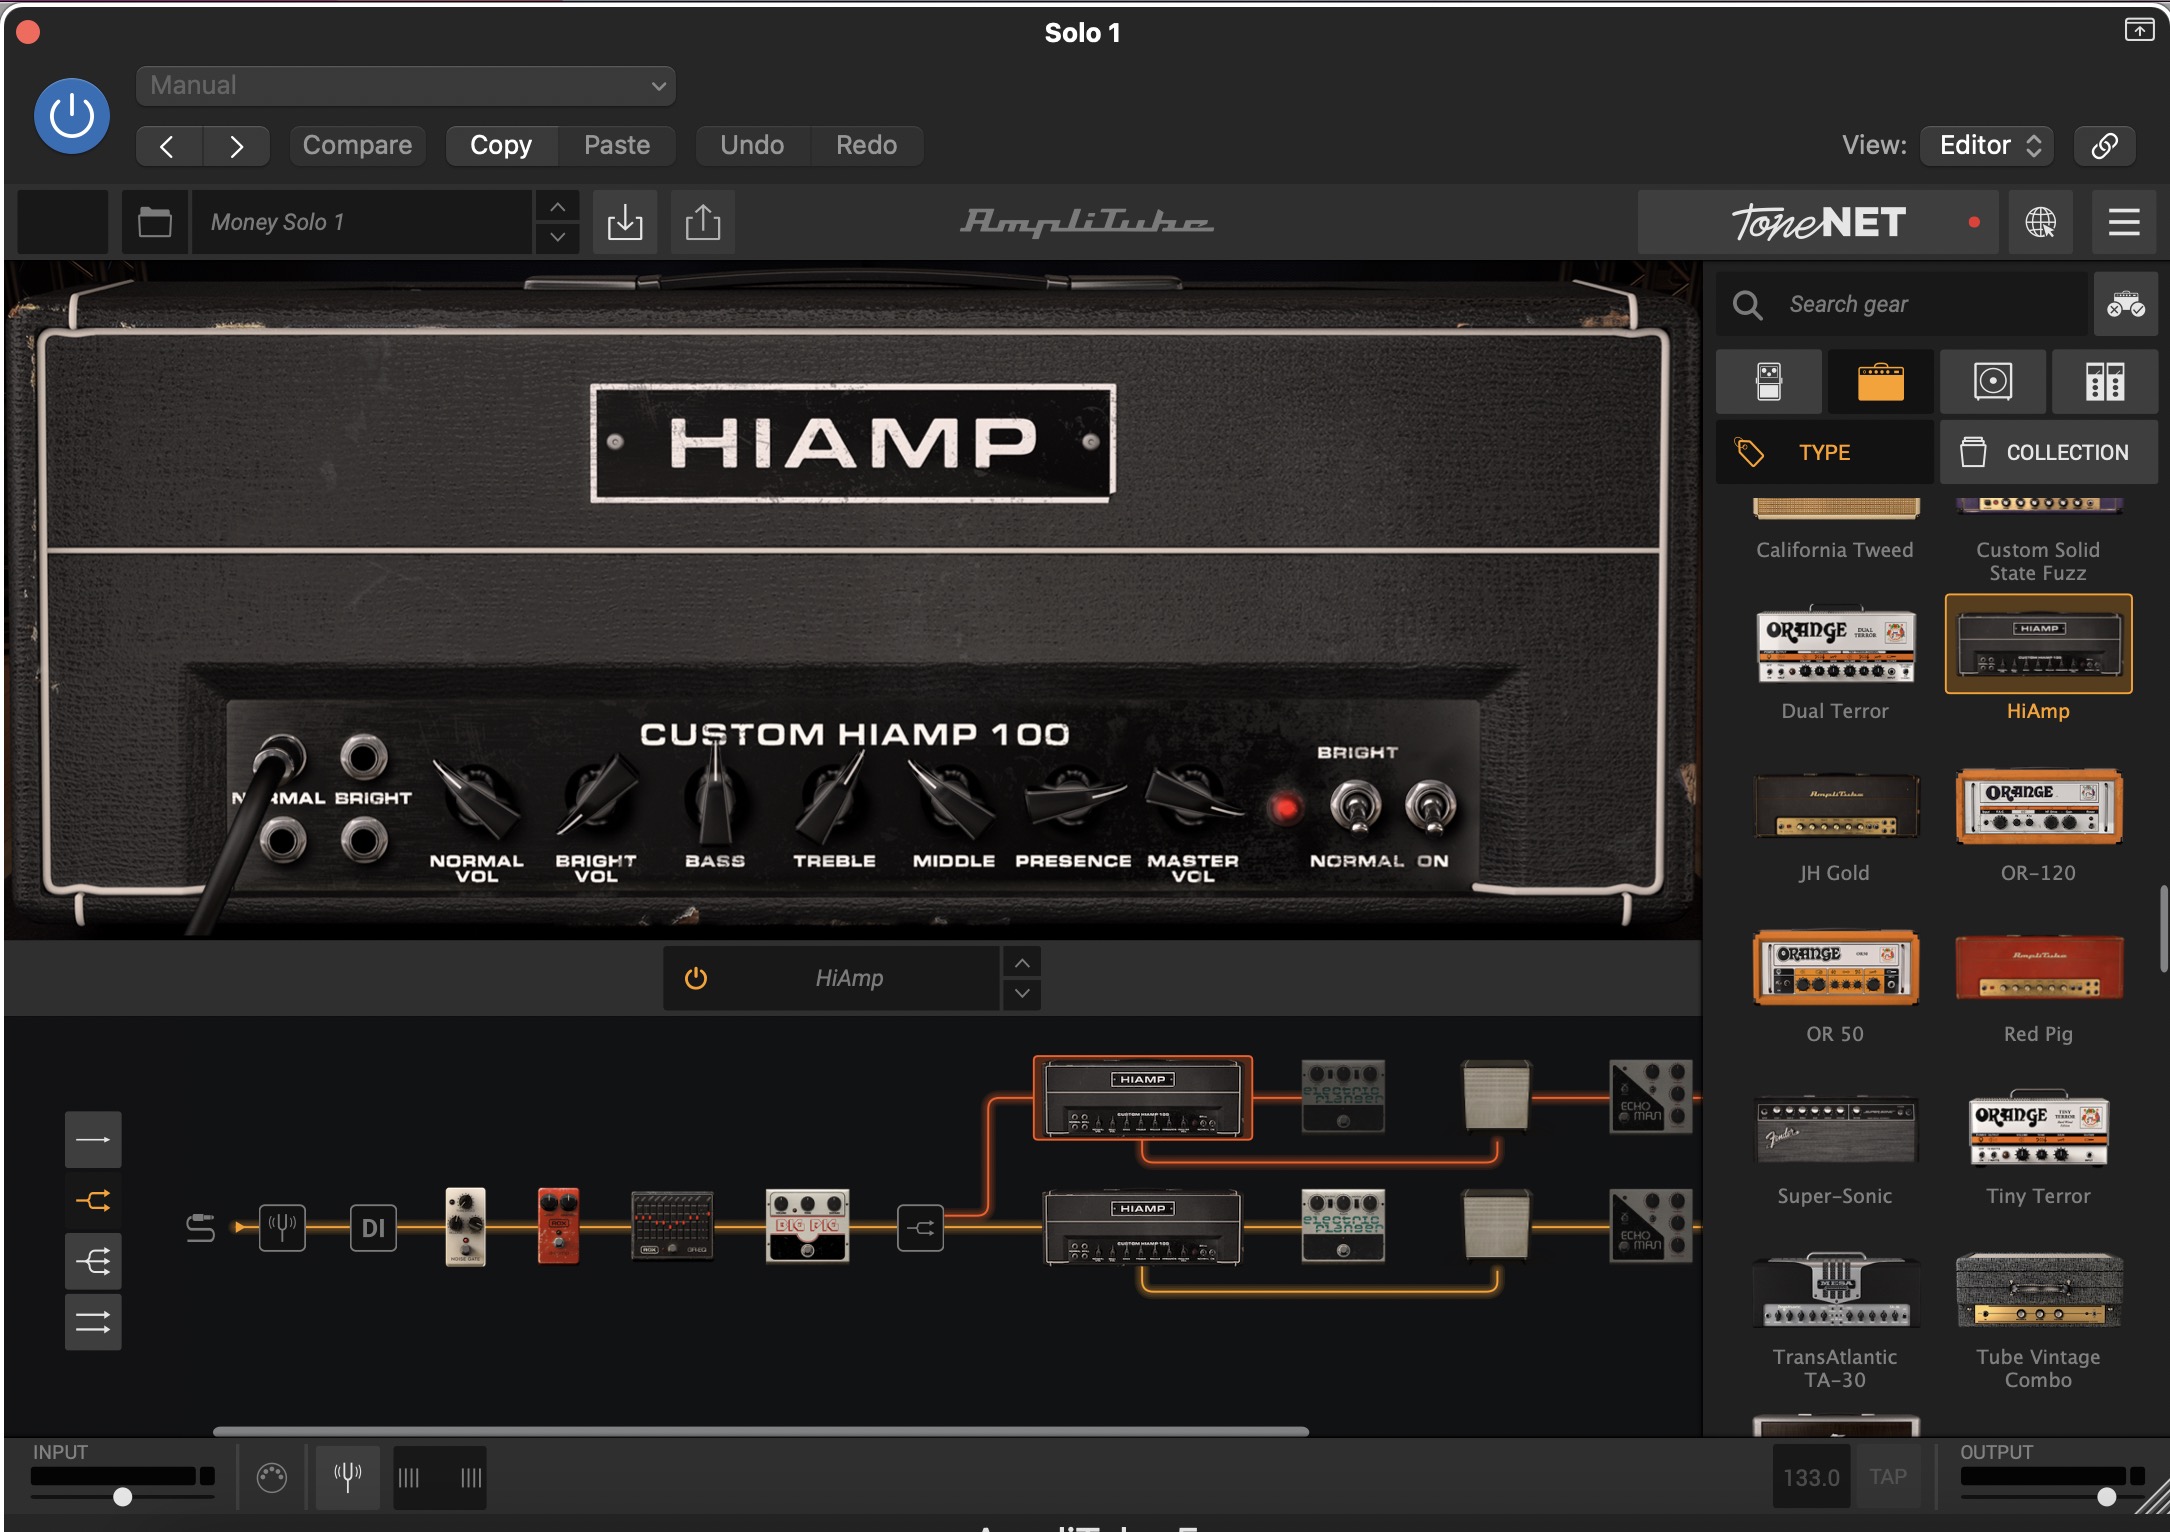Click the tuner block in signal chain
Screen dimensions: 2170x1532
[282, 1227]
